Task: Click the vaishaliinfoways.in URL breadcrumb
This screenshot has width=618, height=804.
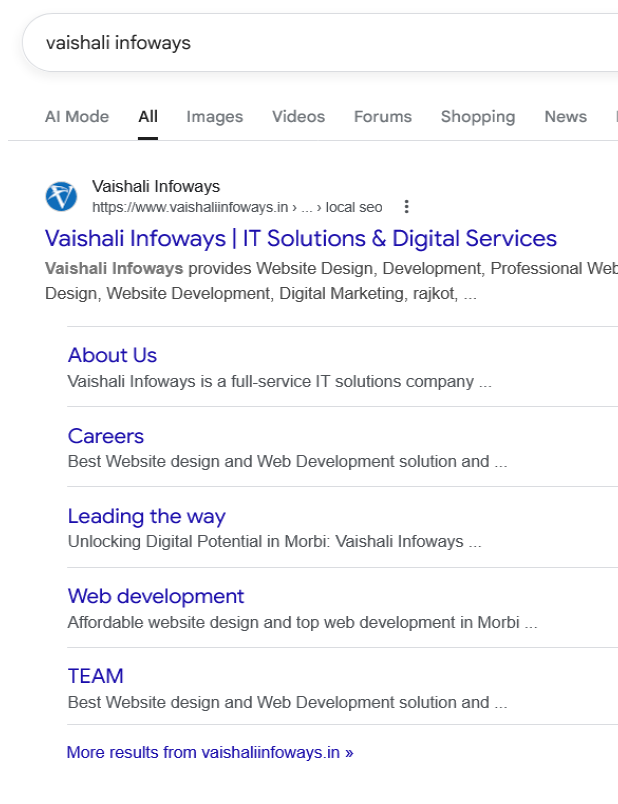Action: point(236,207)
